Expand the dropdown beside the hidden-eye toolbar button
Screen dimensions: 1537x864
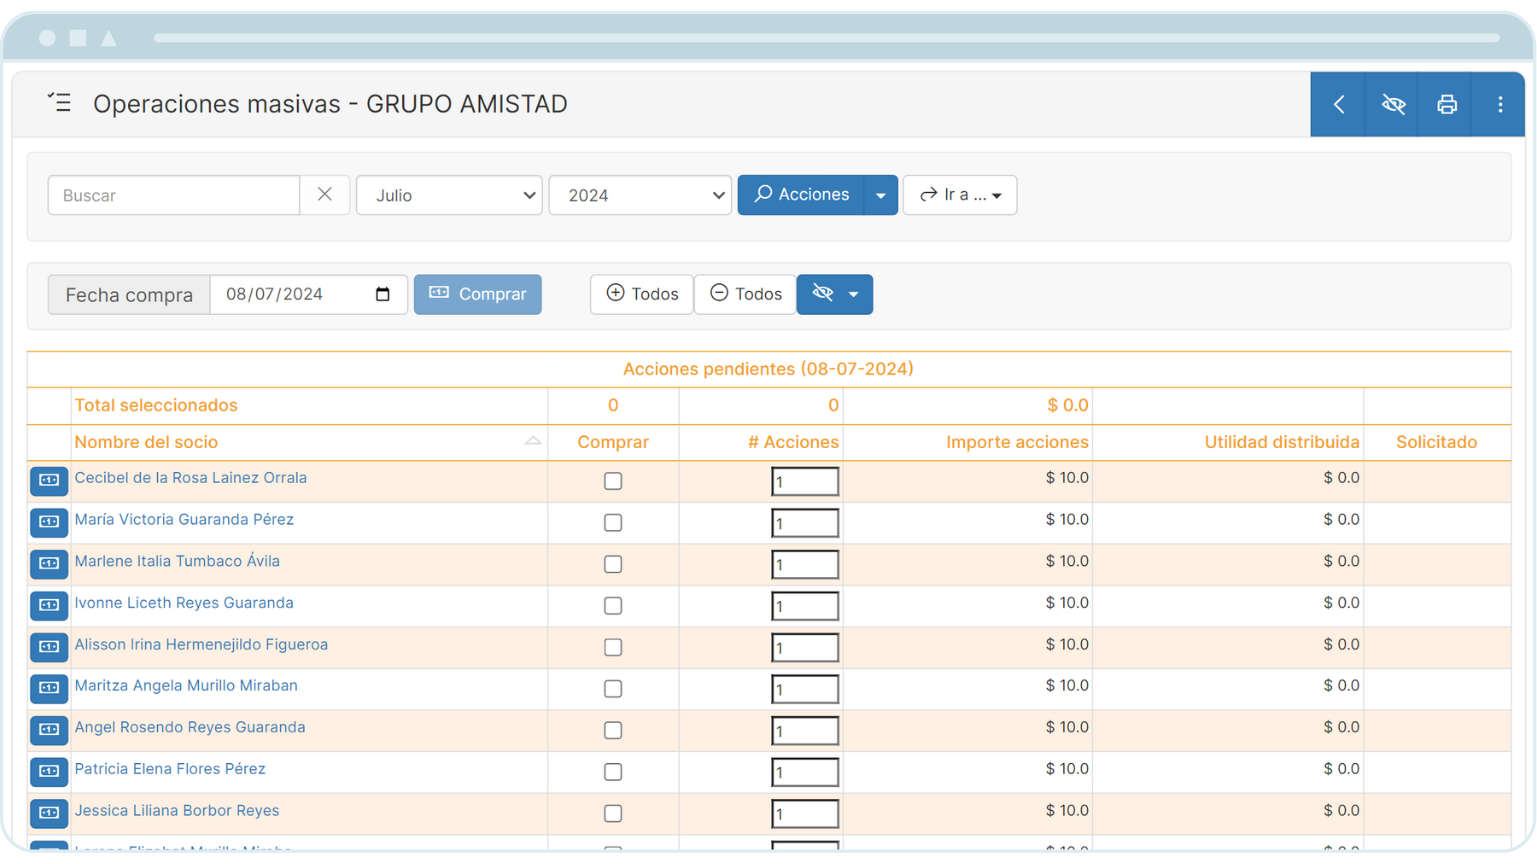(x=854, y=294)
